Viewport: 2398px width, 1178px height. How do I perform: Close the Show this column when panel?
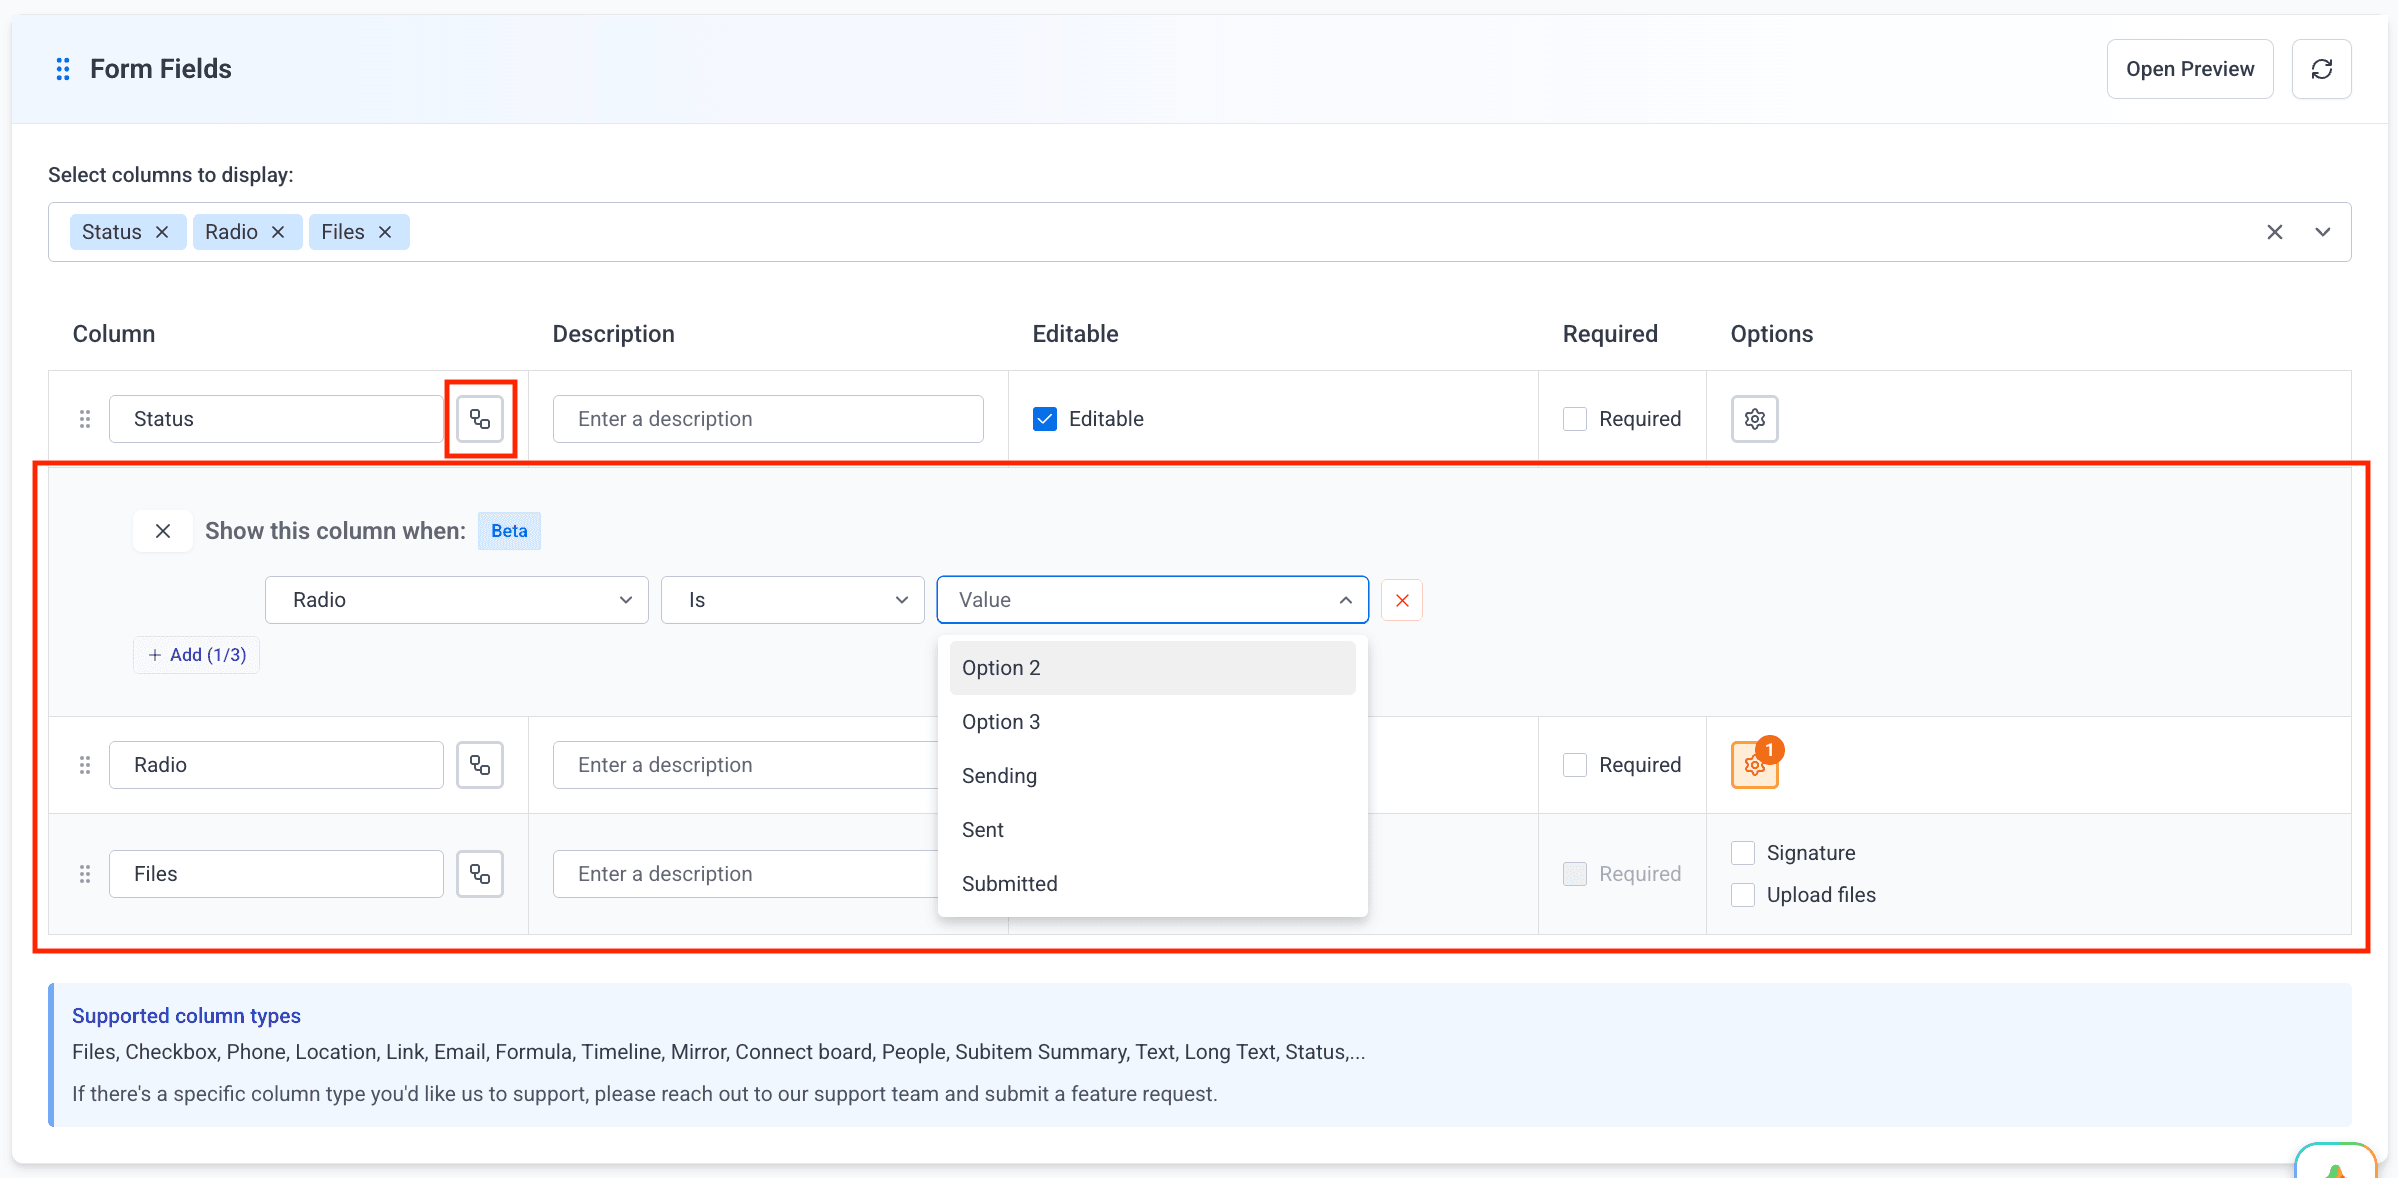click(x=163, y=531)
